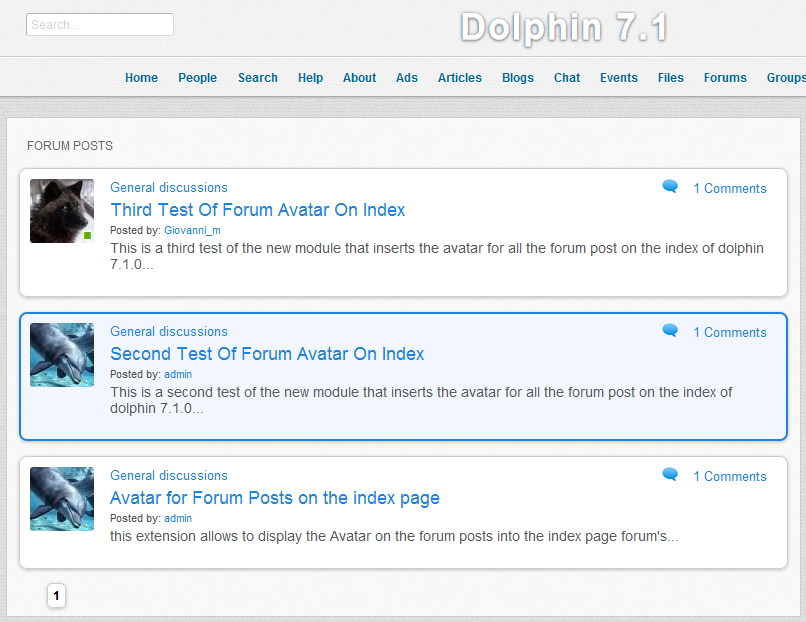Click page 1 pagination button

(56, 596)
